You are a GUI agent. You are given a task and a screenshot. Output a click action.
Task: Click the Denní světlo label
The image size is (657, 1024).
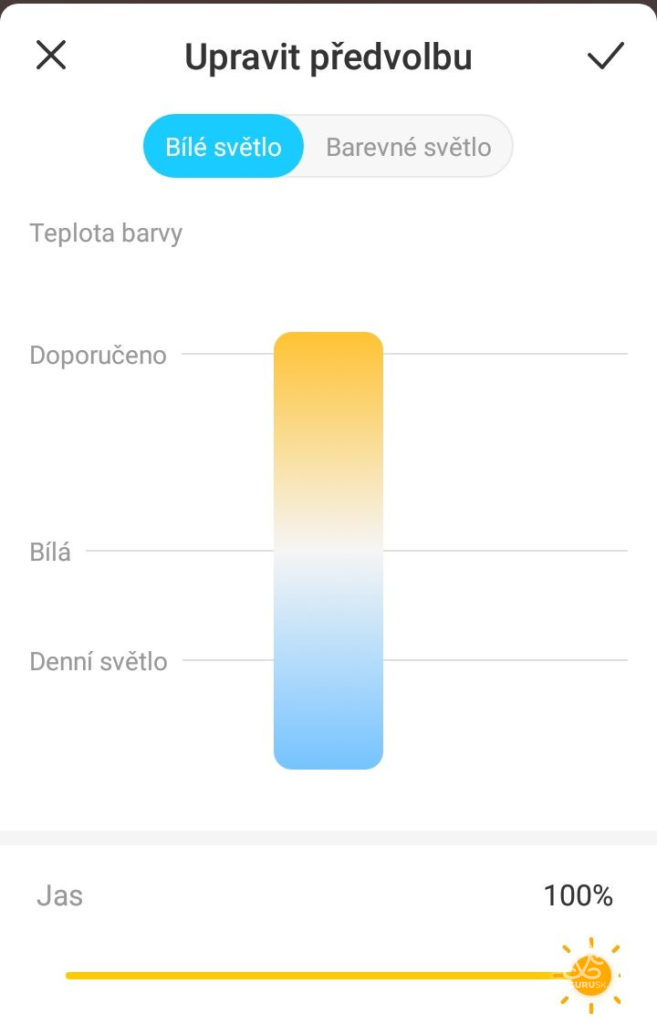click(99, 661)
